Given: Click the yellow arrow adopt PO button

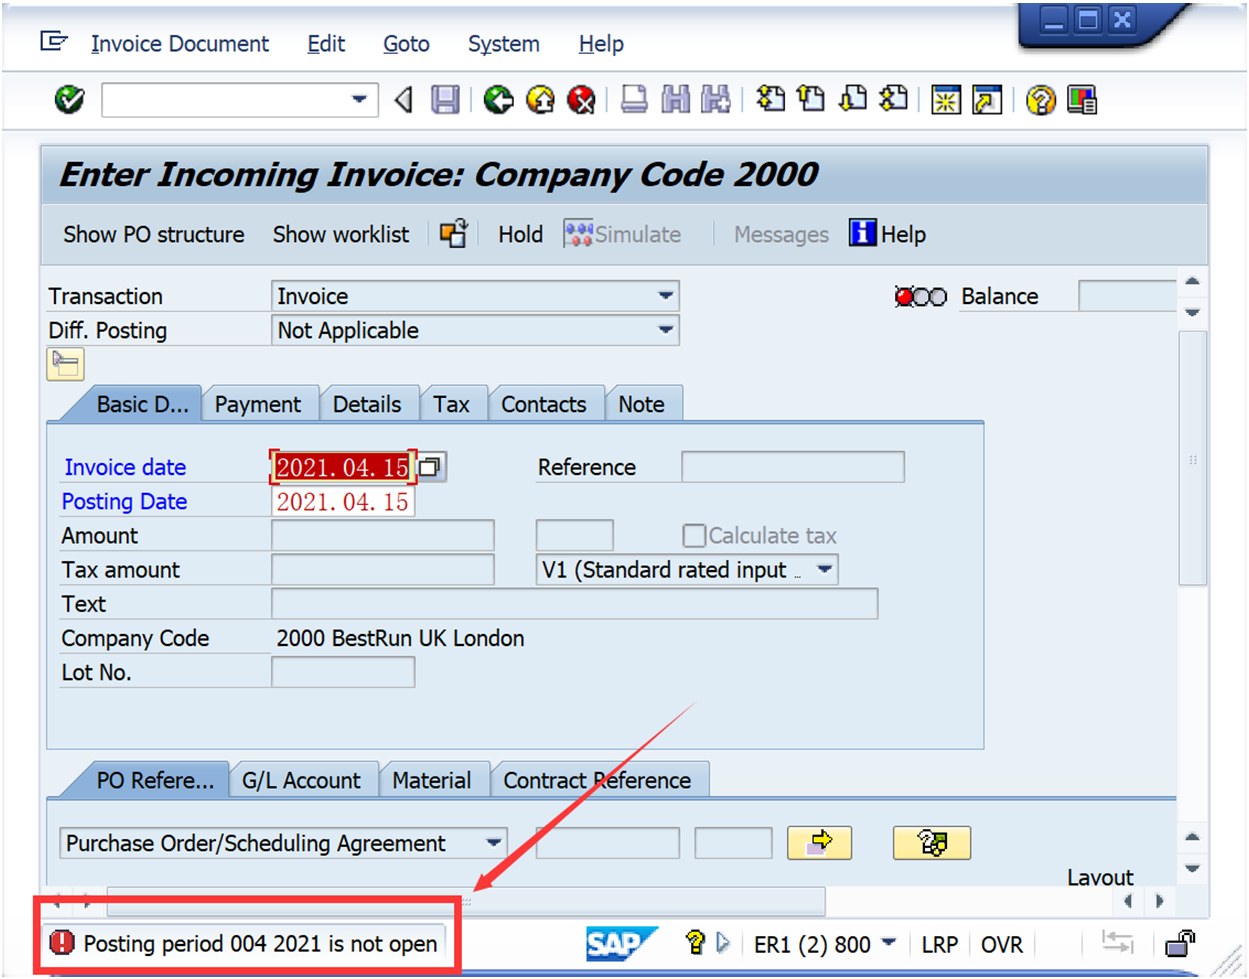Looking at the screenshot, I should [820, 842].
